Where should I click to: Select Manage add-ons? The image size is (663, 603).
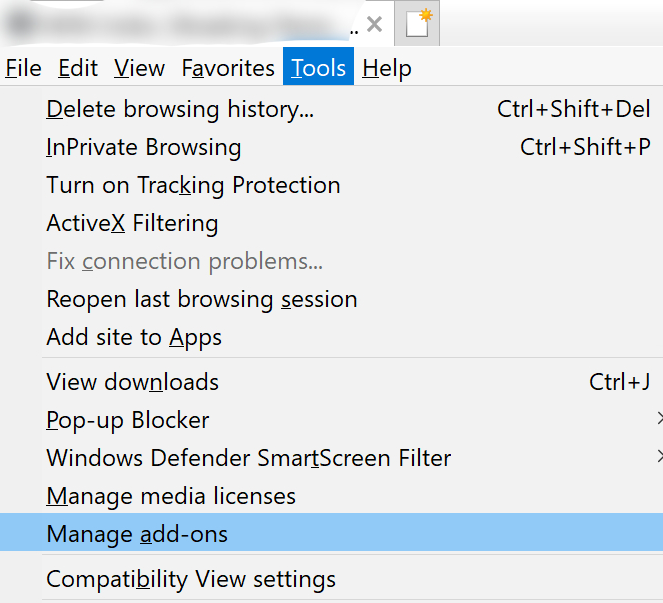point(137,534)
